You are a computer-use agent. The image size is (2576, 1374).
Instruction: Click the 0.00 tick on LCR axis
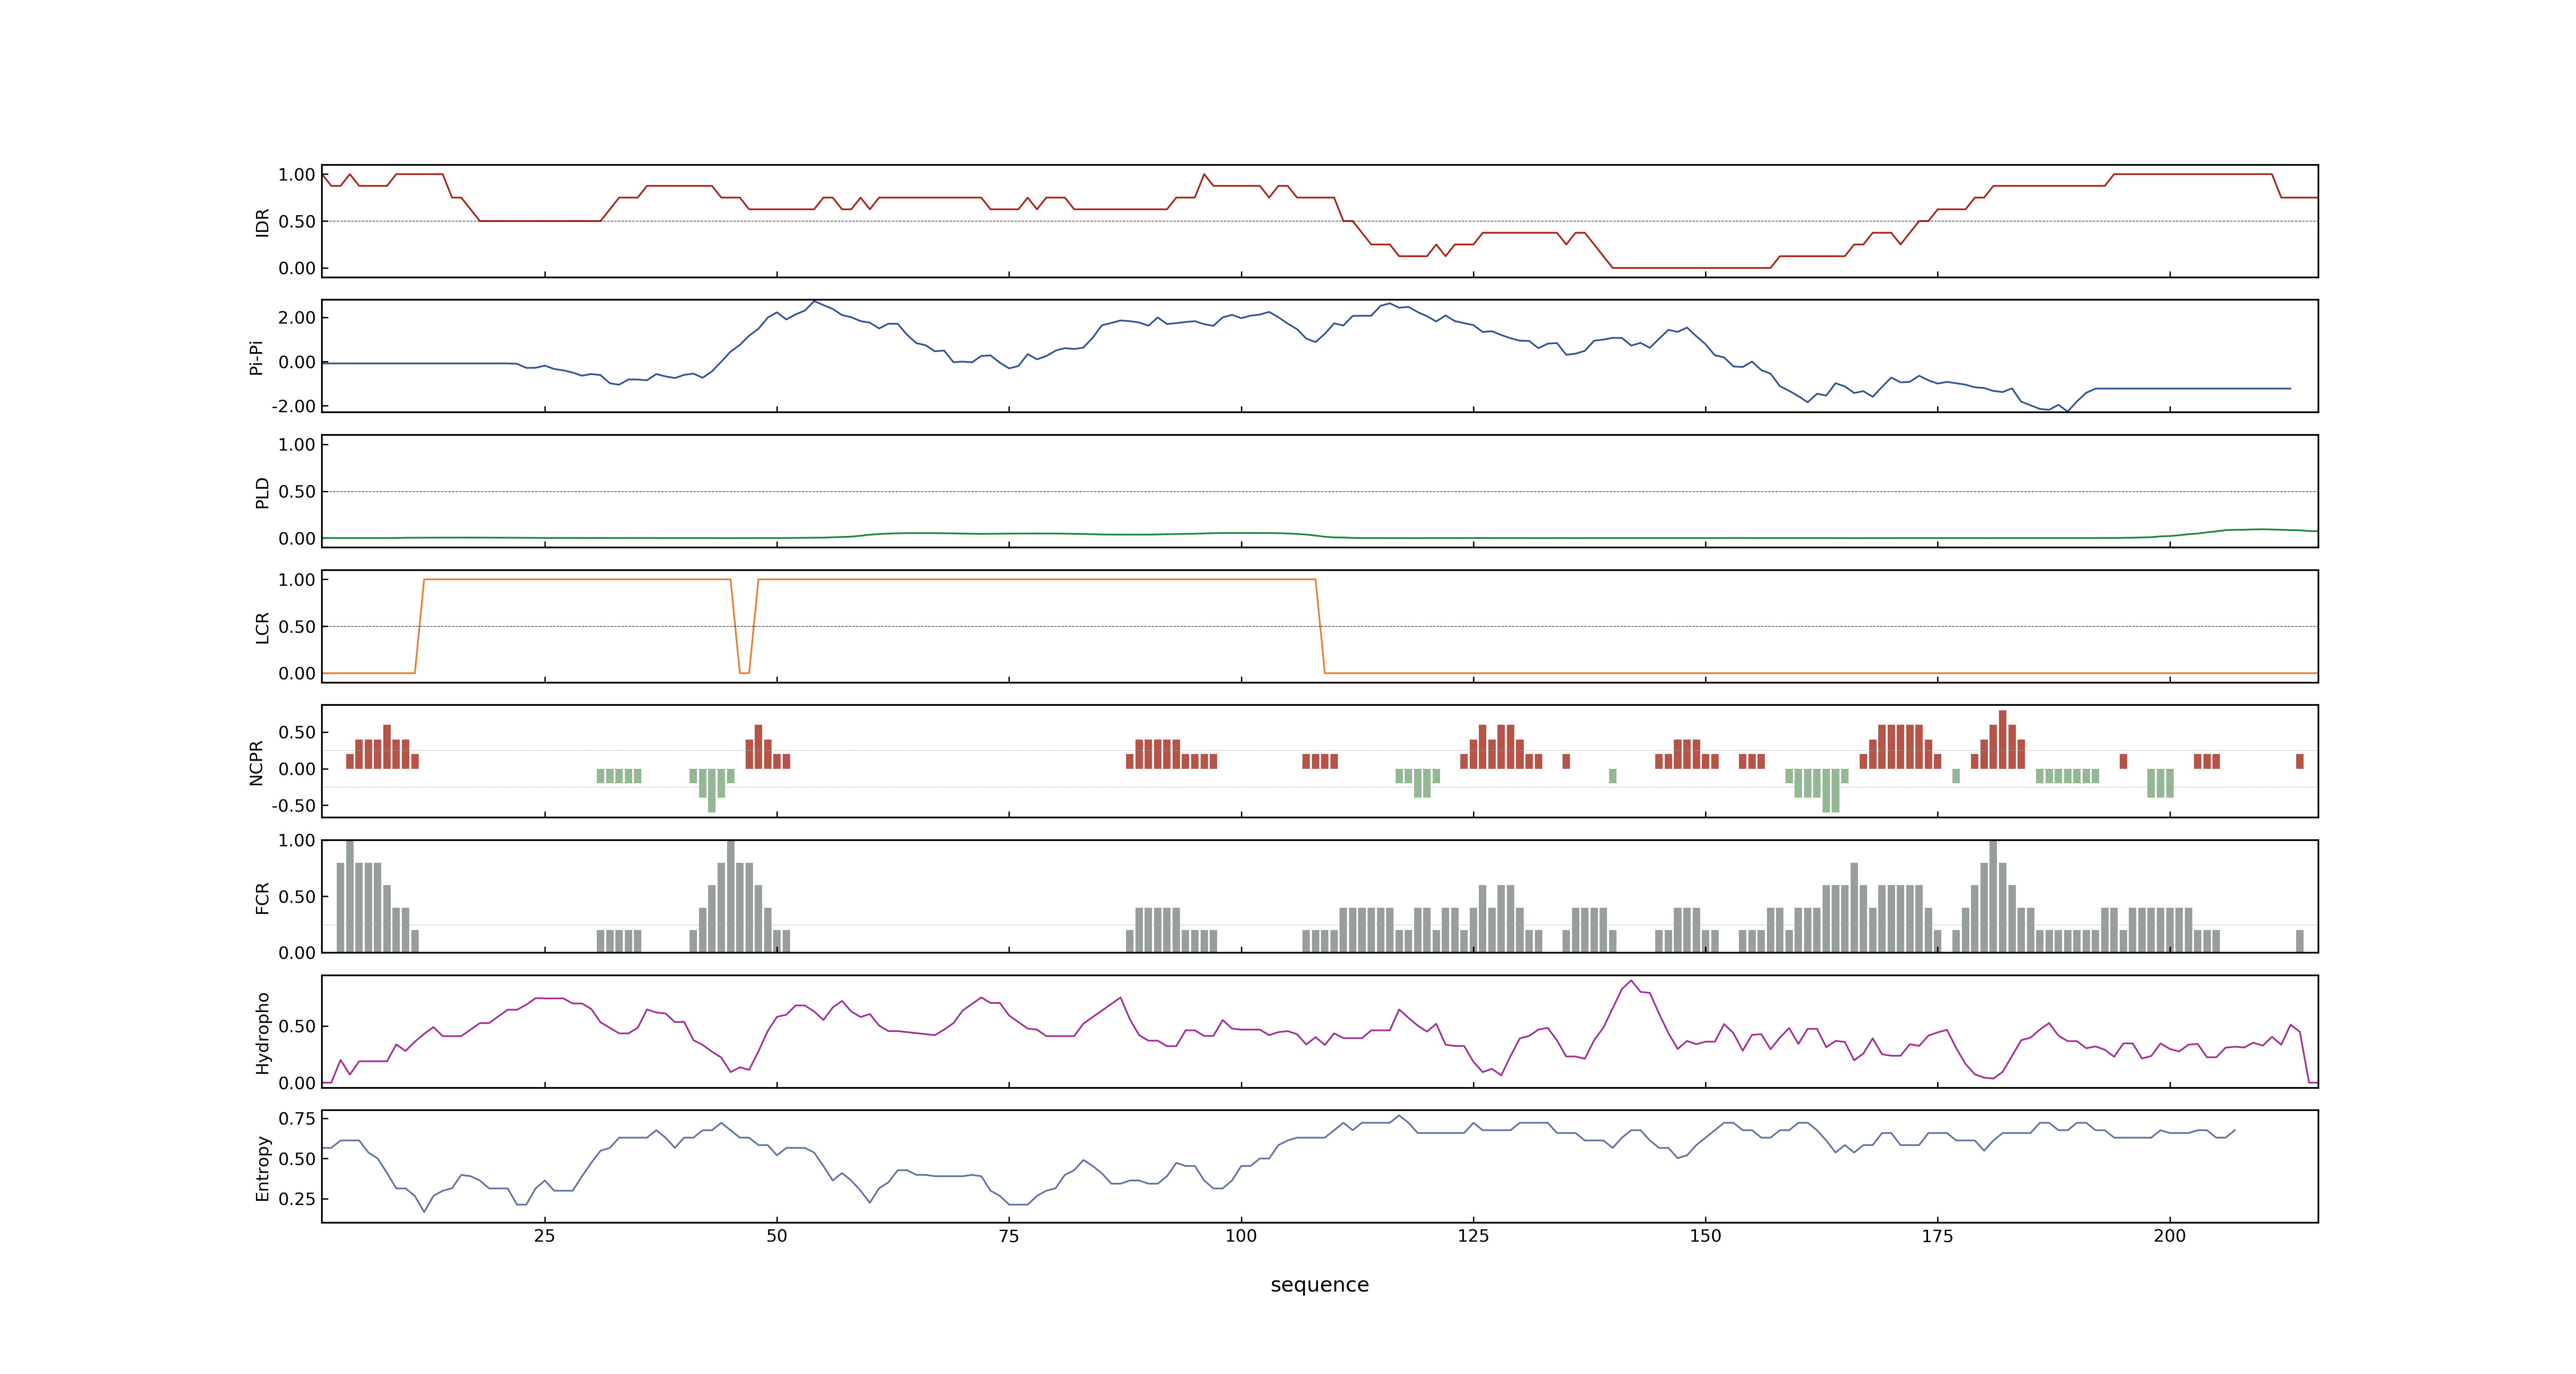tap(297, 673)
